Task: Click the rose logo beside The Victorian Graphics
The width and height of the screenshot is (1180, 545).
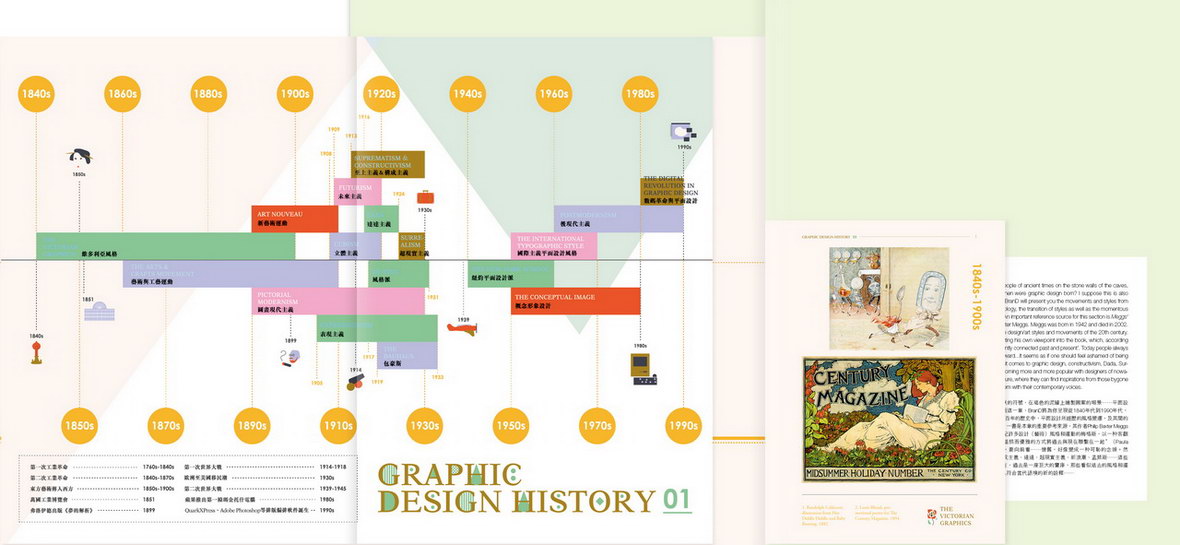Action: click(x=931, y=516)
